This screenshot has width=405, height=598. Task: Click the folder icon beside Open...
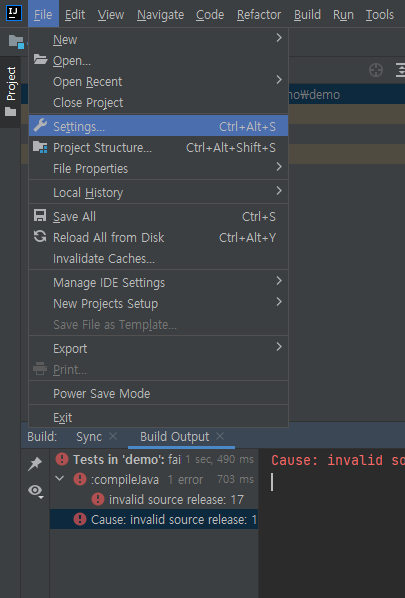tap(40, 59)
